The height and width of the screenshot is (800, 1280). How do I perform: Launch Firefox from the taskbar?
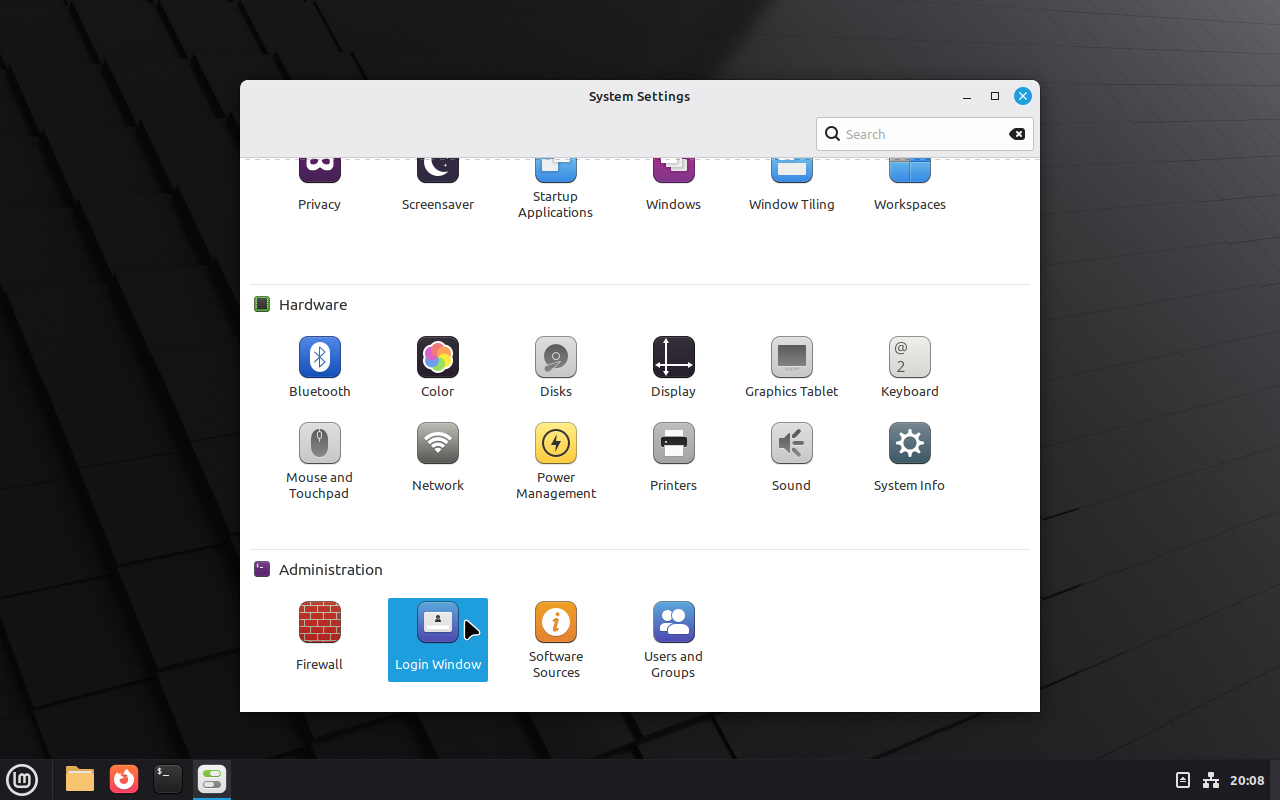123,779
